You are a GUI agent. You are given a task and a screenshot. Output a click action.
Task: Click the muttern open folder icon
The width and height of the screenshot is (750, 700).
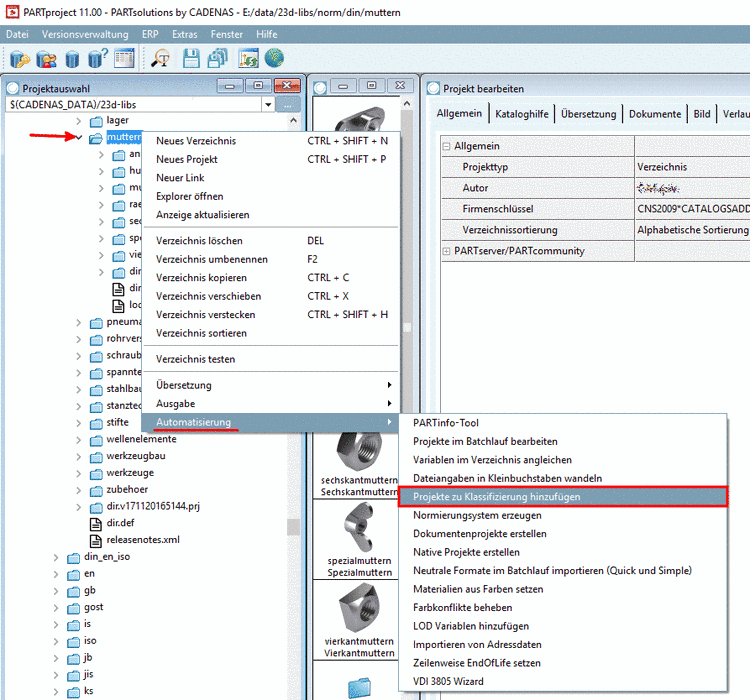tap(96, 138)
